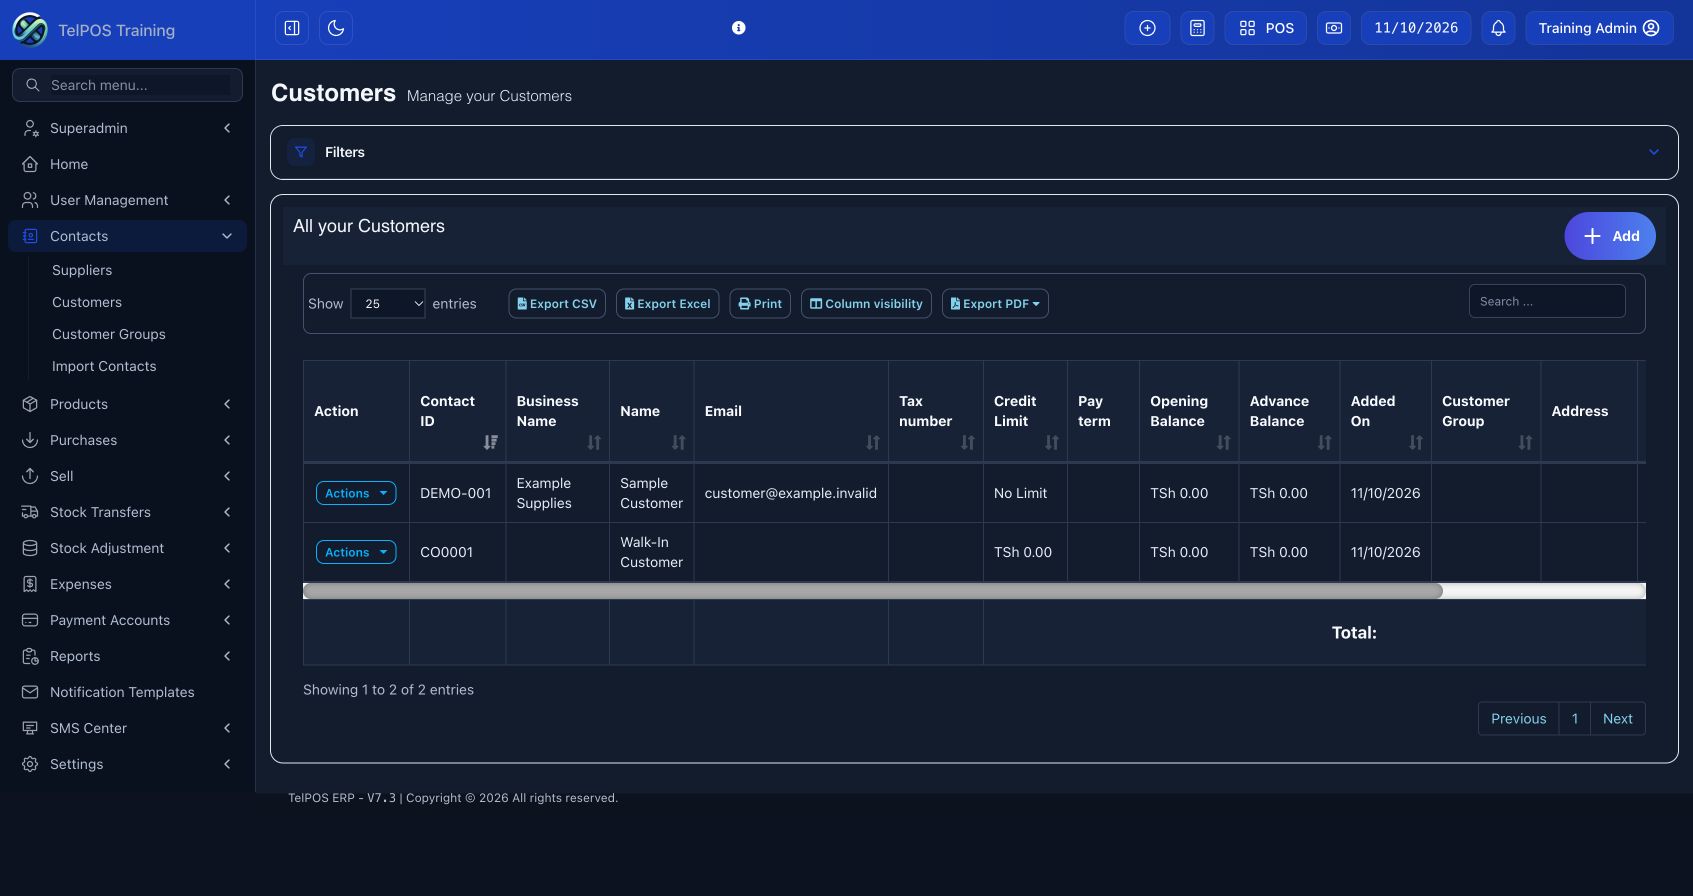Toggle dark mode with the moon icon
The height and width of the screenshot is (896, 1693).
coord(336,28)
